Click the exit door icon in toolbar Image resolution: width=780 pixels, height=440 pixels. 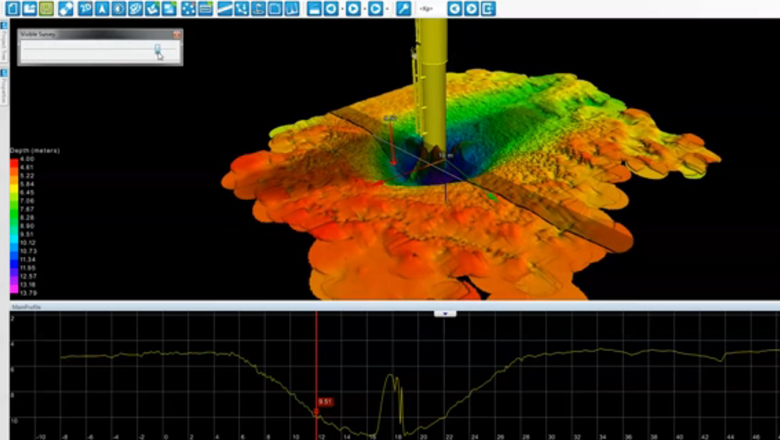pyautogui.click(x=488, y=9)
